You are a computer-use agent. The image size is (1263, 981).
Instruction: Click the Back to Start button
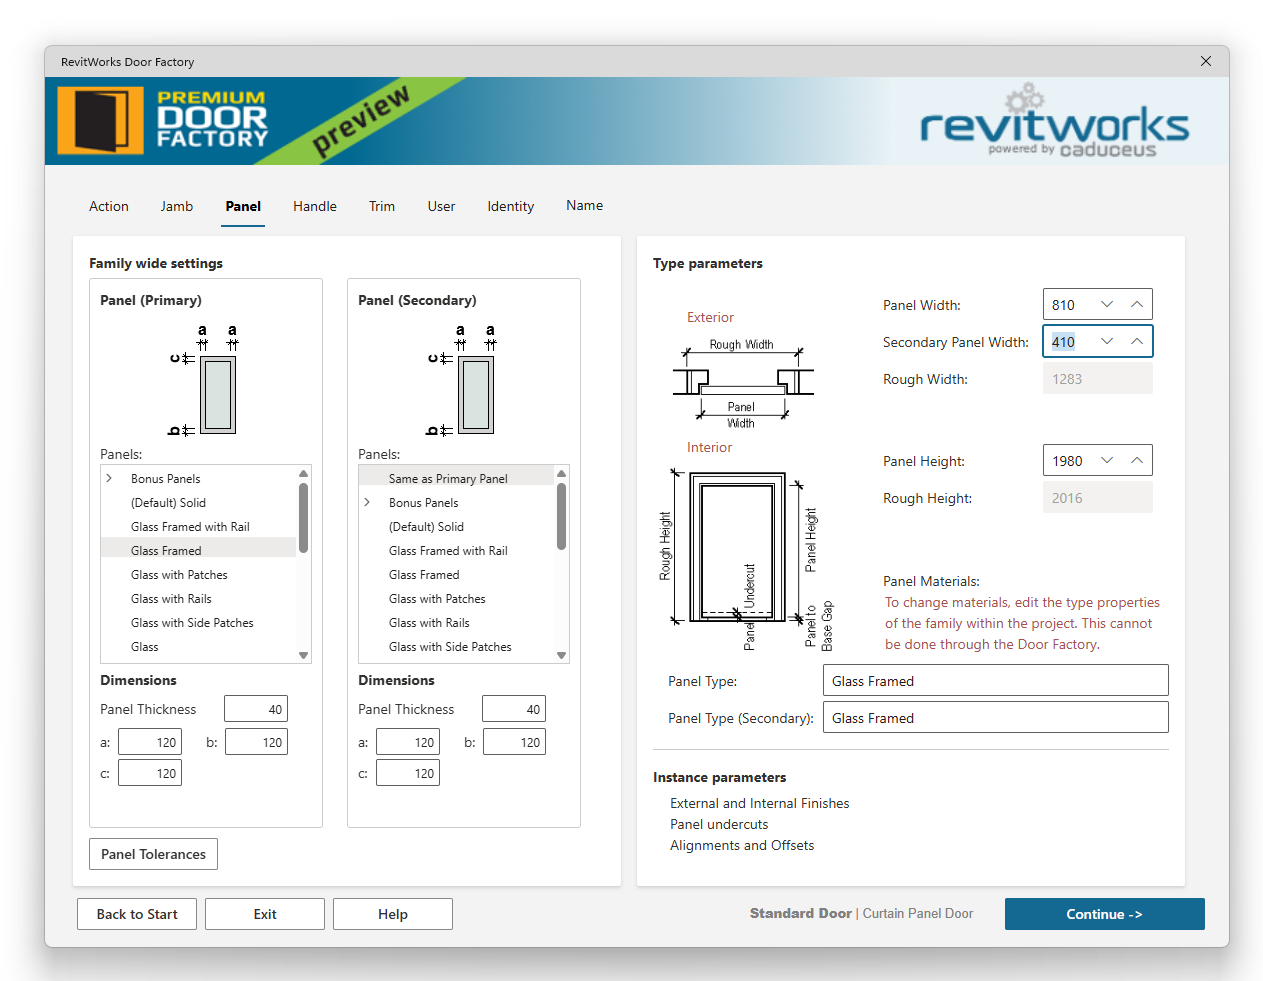137,914
